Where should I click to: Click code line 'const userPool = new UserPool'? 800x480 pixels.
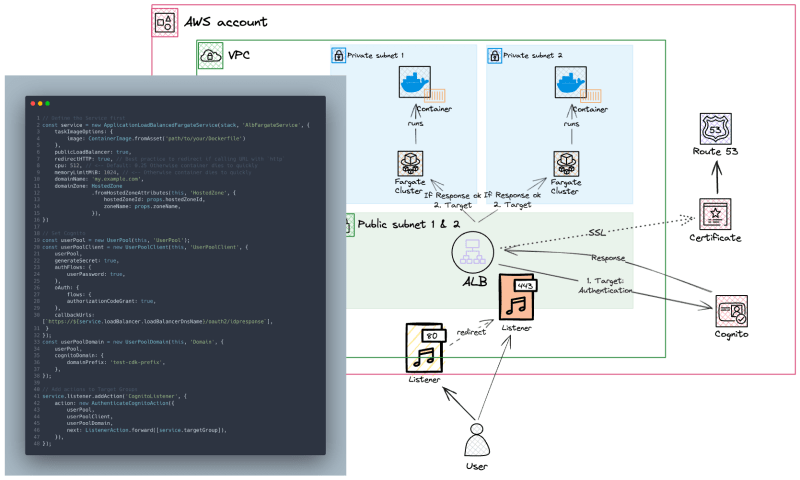tap(116, 240)
